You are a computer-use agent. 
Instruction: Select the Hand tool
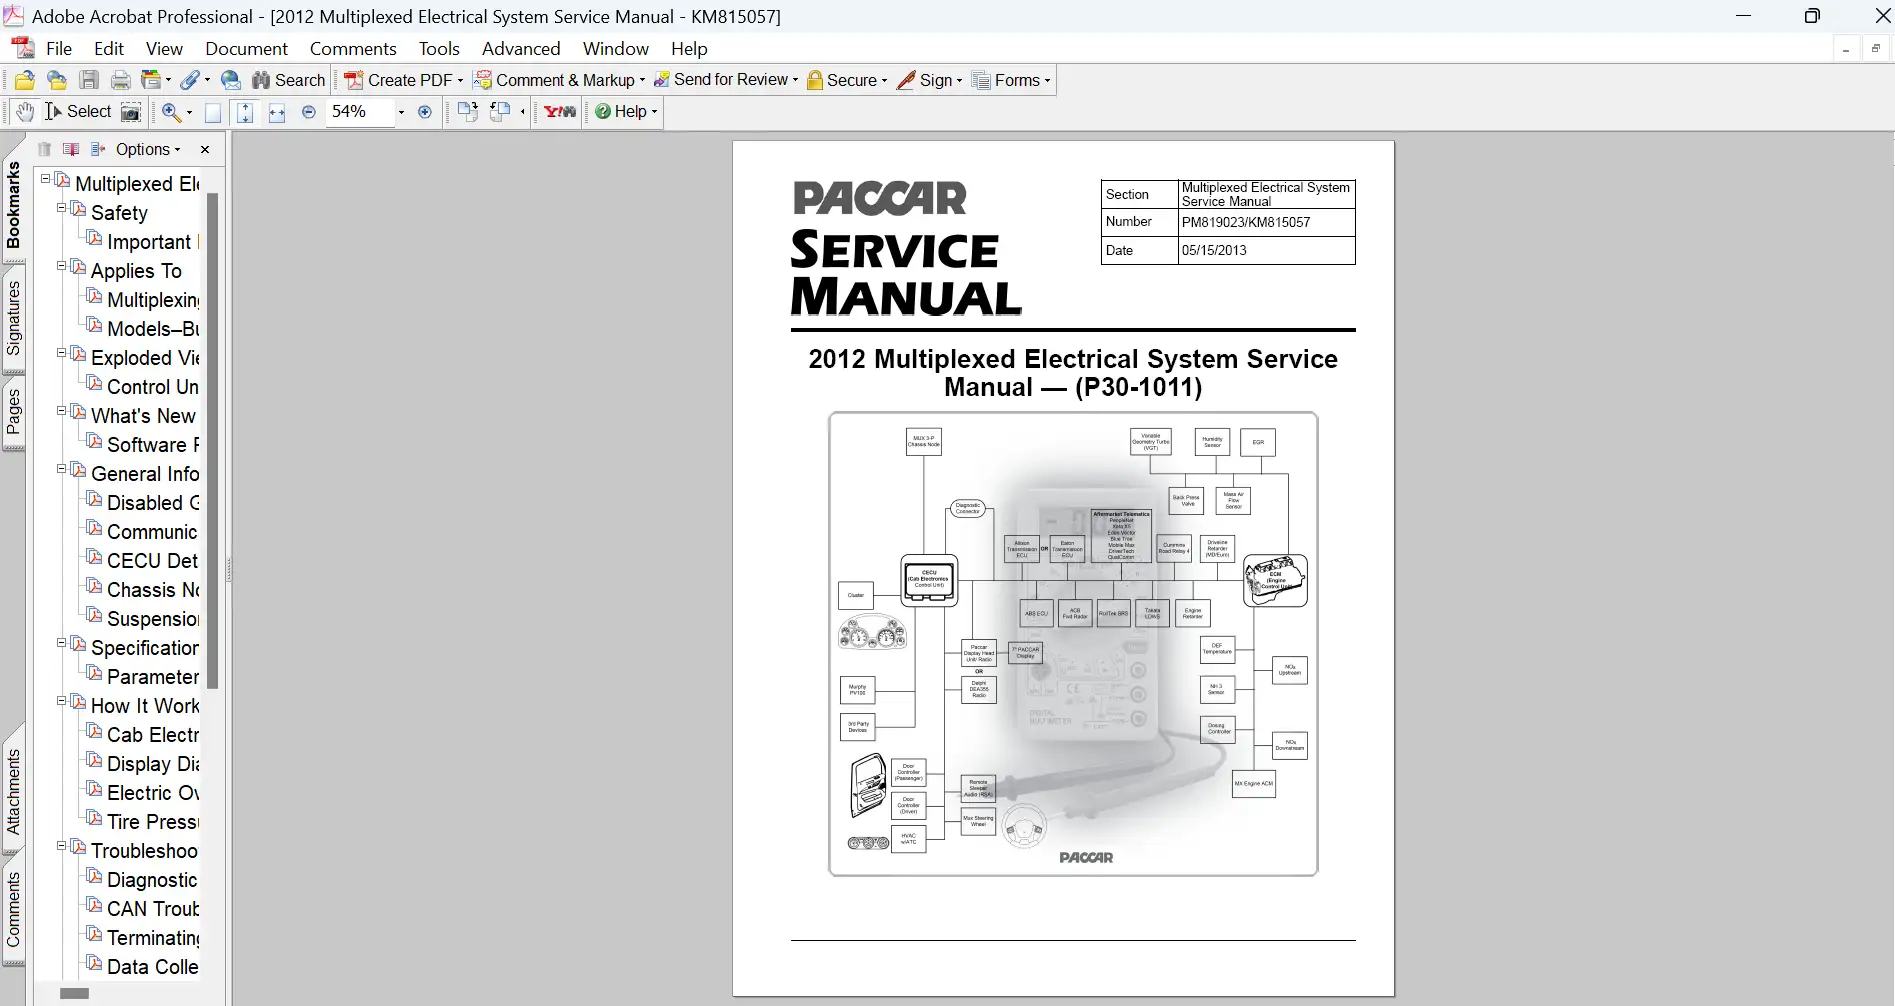(25, 112)
